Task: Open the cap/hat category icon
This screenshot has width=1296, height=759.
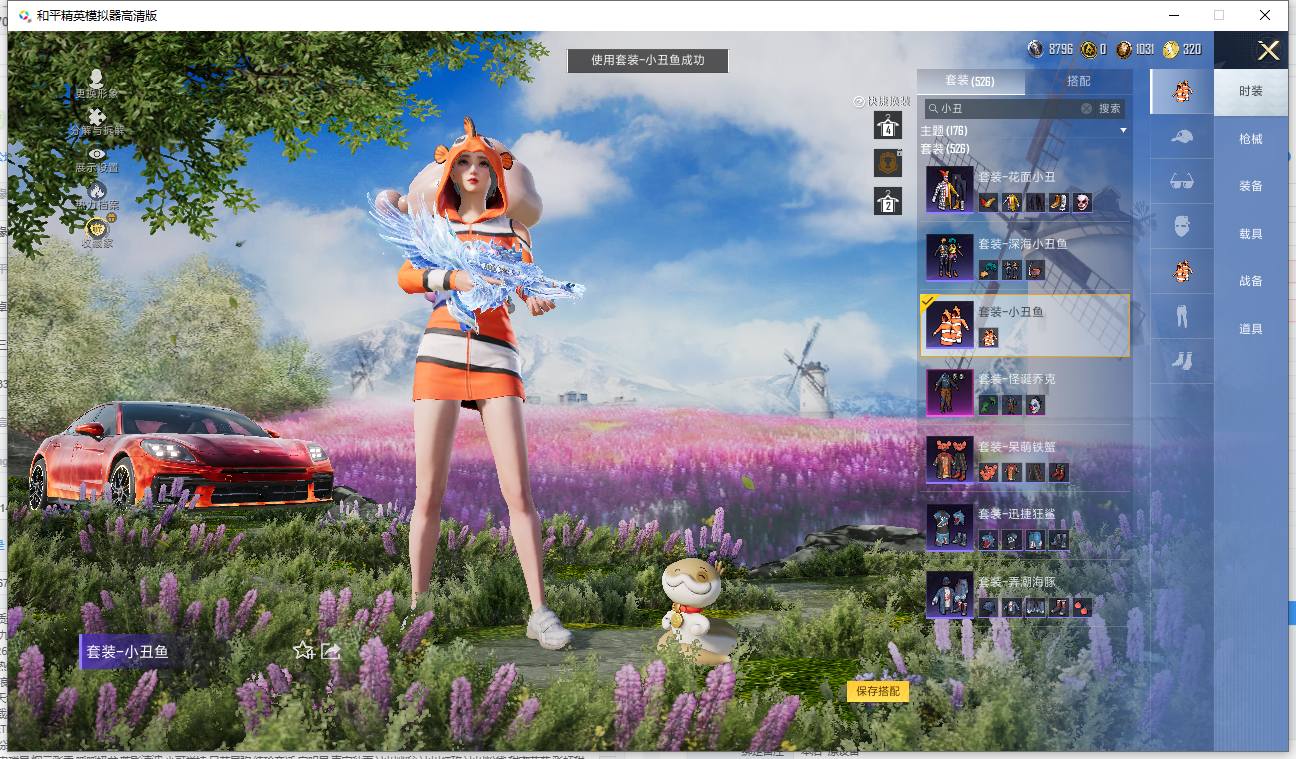Action: pyautogui.click(x=1182, y=137)
